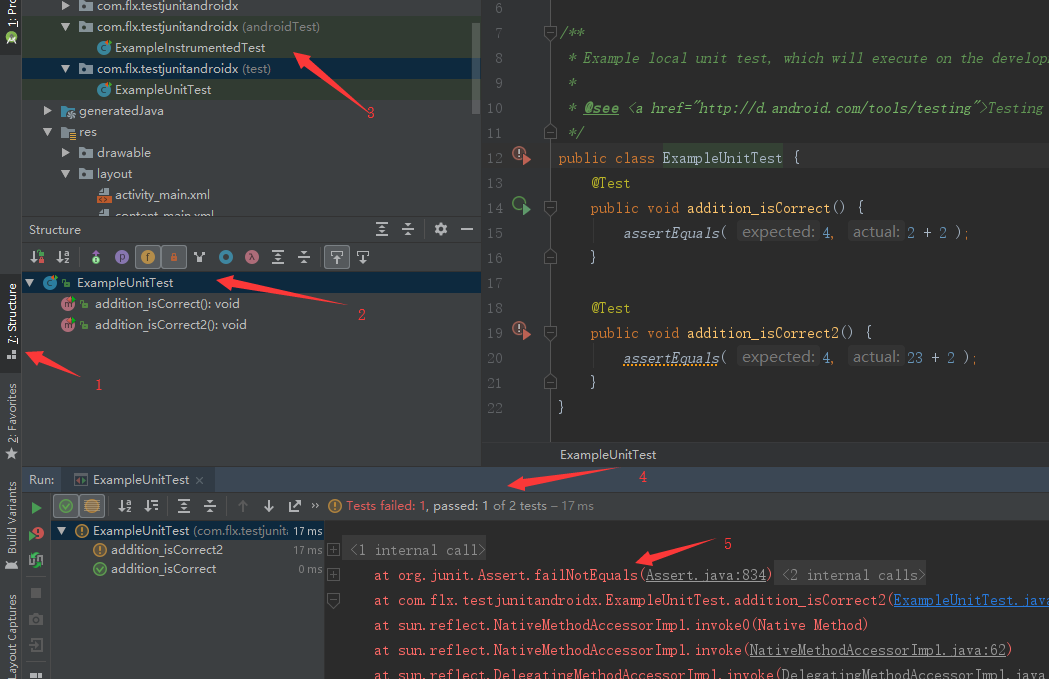This screenshot has width=1049, height=679.
Task: Toggle Autoscroll from Source in Structure
Action: click(363, 257)
